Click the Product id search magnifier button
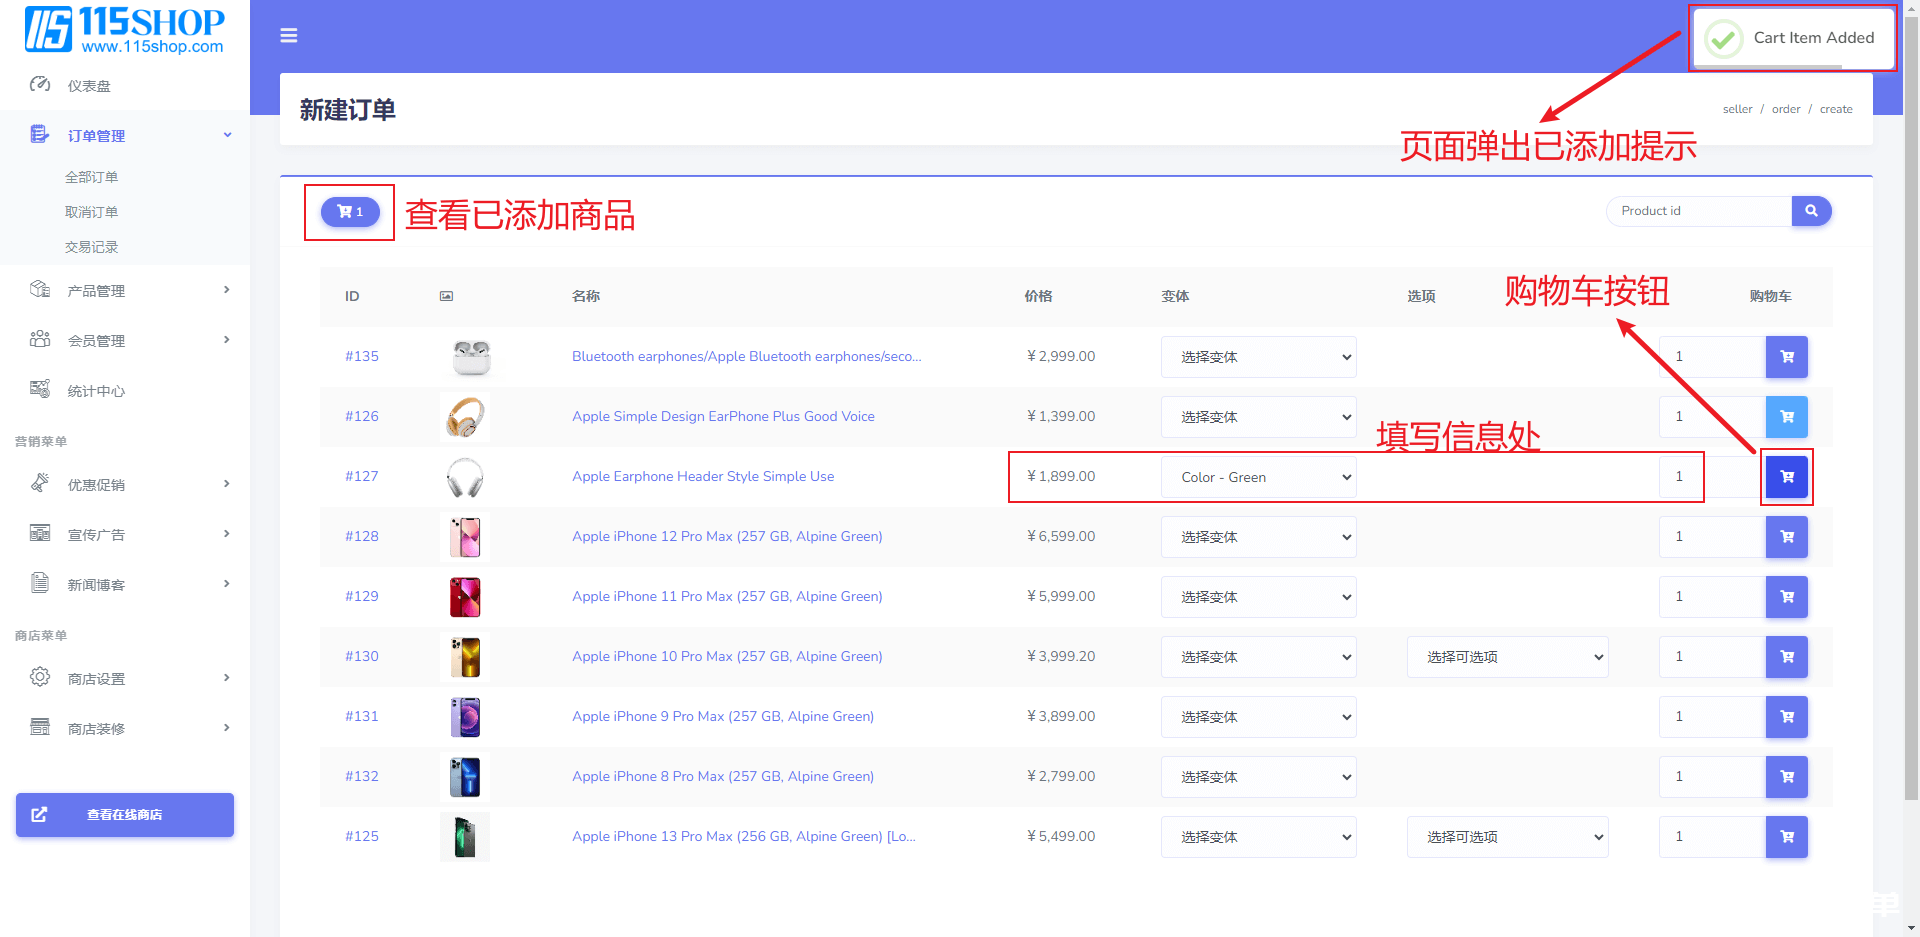This screenshot has width=1920, height=937. tap(1811, 211)
